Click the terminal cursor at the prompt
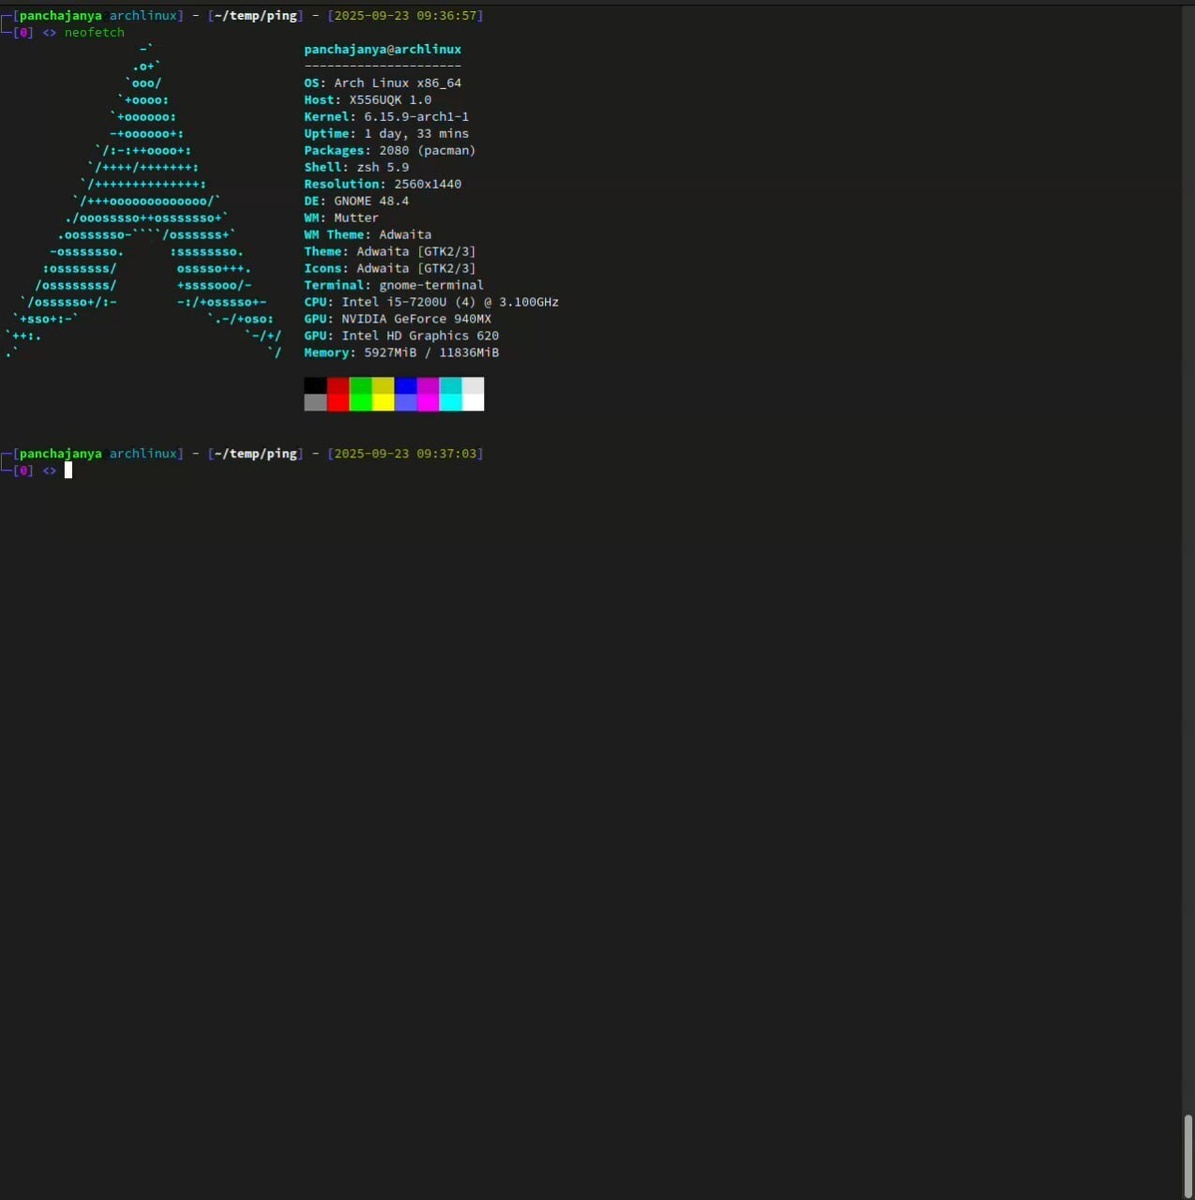 click(69, 470)
